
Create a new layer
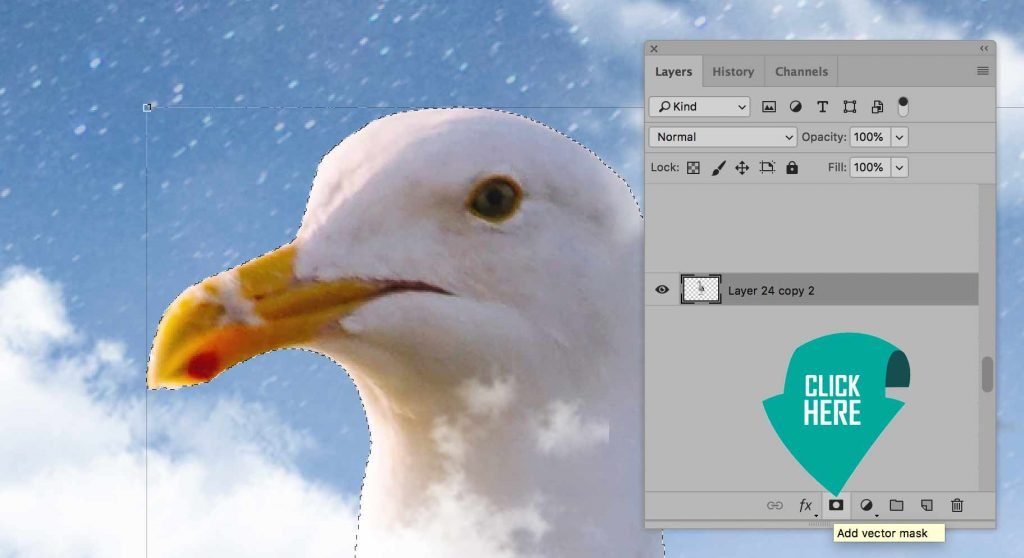pos(927,505)
